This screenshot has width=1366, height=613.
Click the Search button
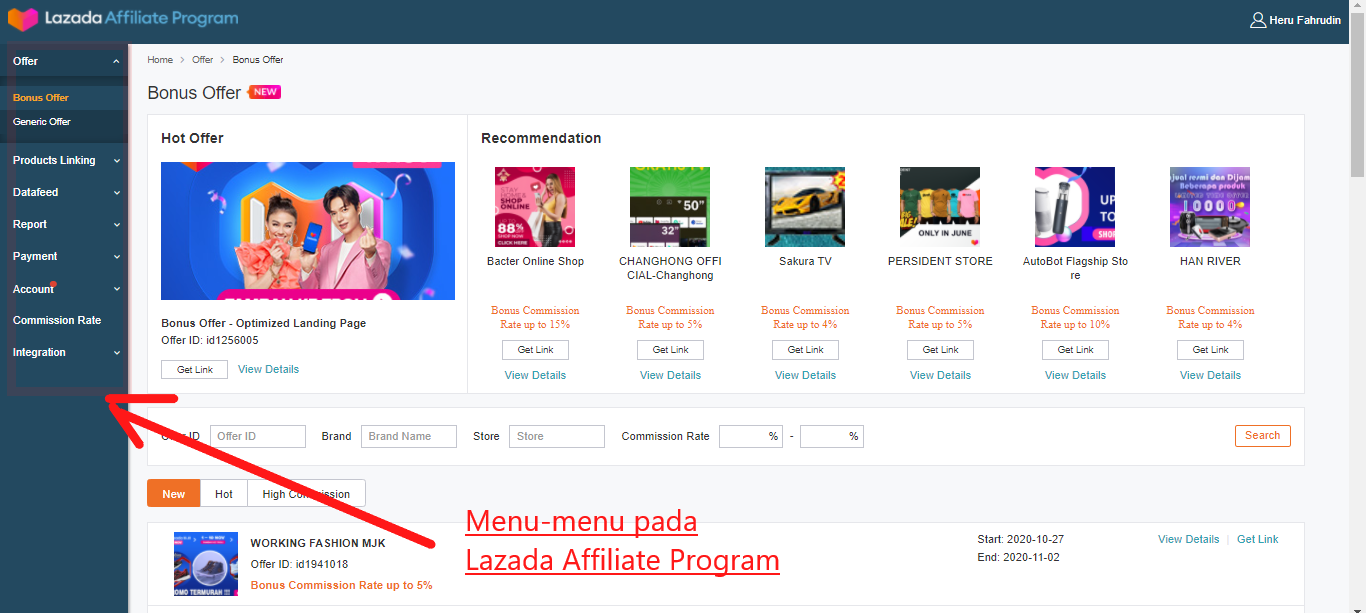tap(1262, 435)
